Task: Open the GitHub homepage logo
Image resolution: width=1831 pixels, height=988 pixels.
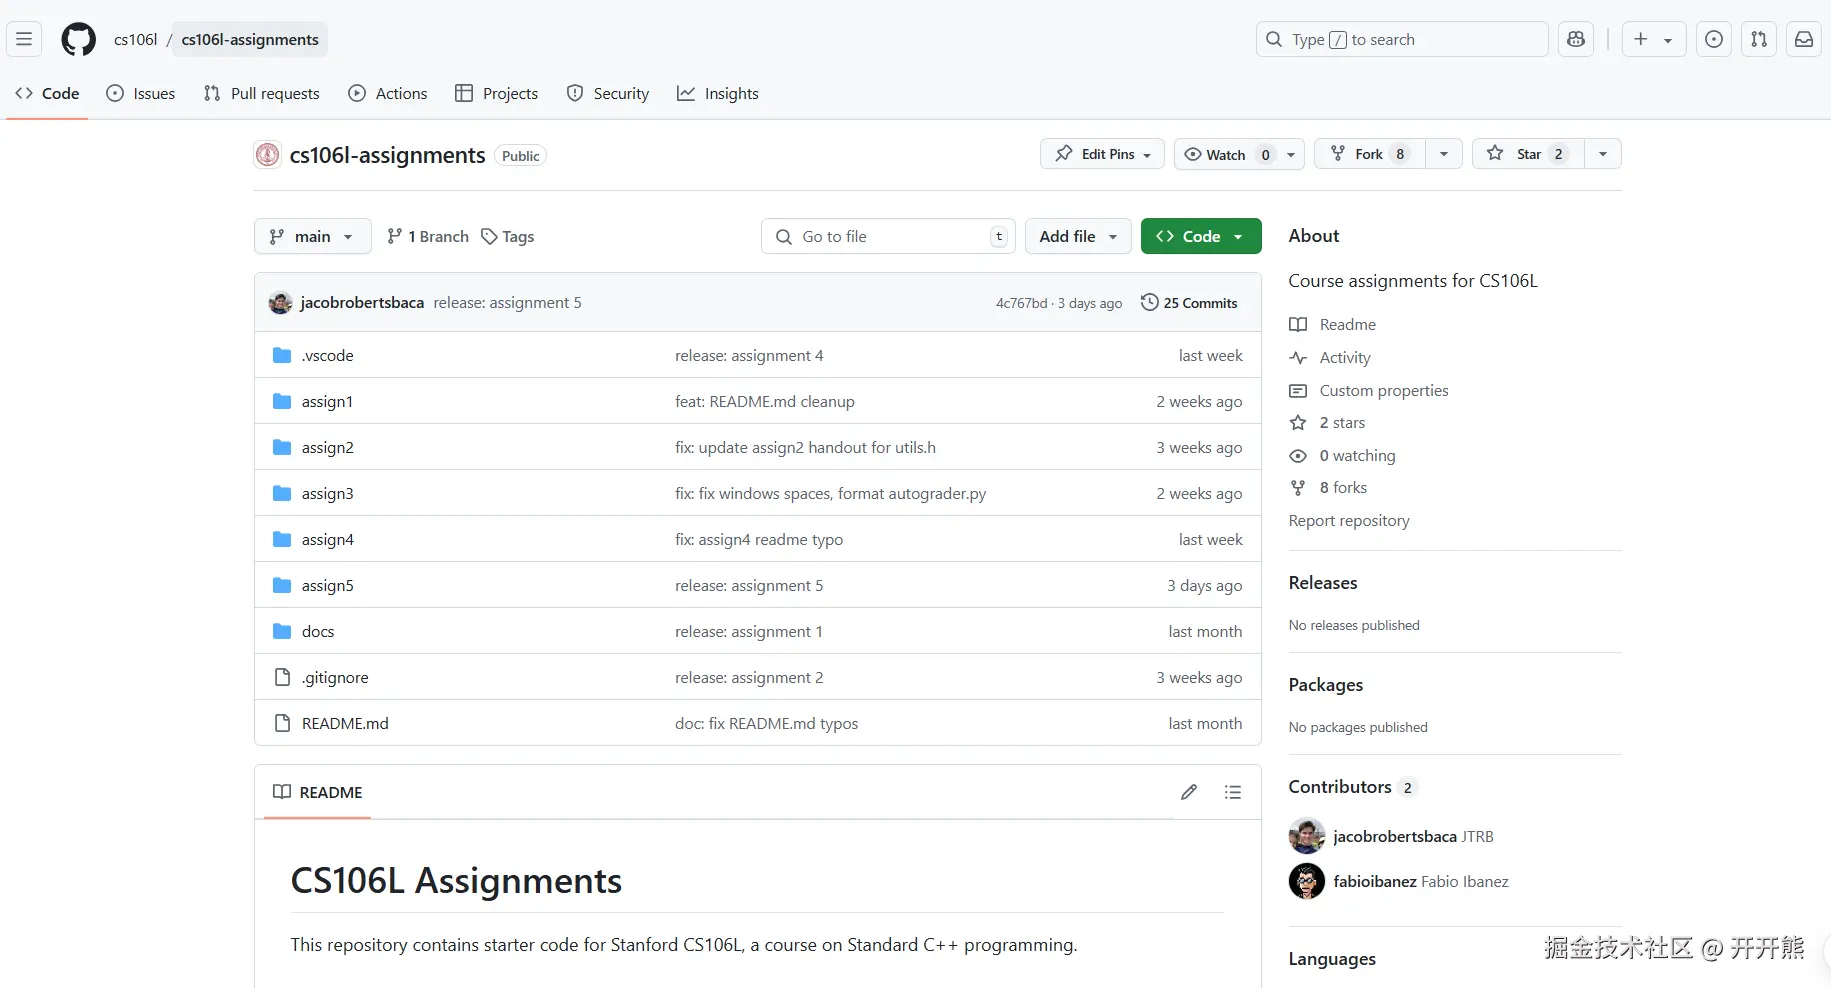Action: tap(79, 40)
